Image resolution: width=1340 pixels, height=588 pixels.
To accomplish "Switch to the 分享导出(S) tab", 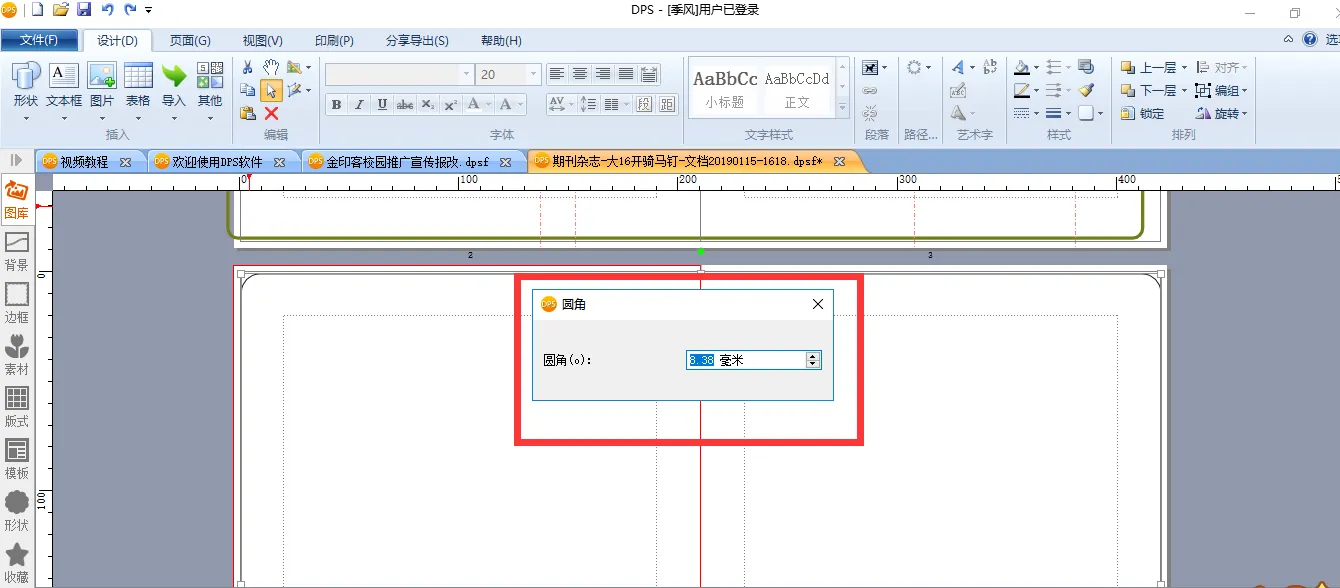I will pos(417,41).
